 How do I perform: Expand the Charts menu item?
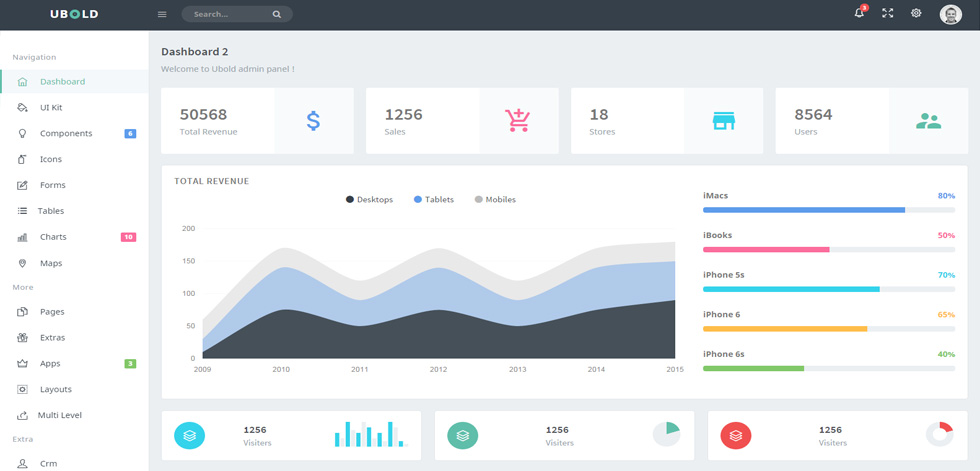74,237
